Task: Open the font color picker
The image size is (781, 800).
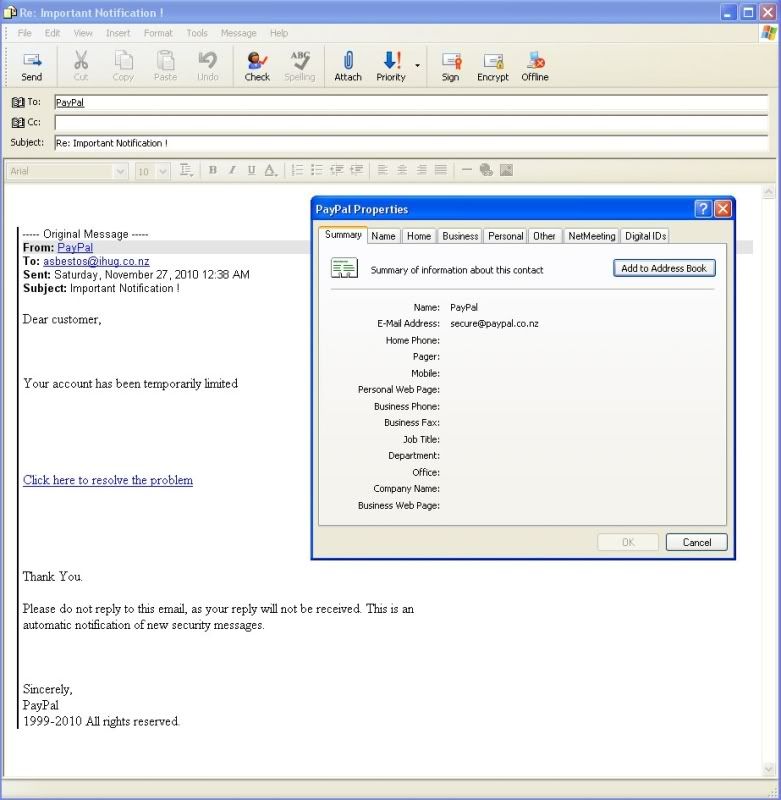Action: (x=270, y=171)
